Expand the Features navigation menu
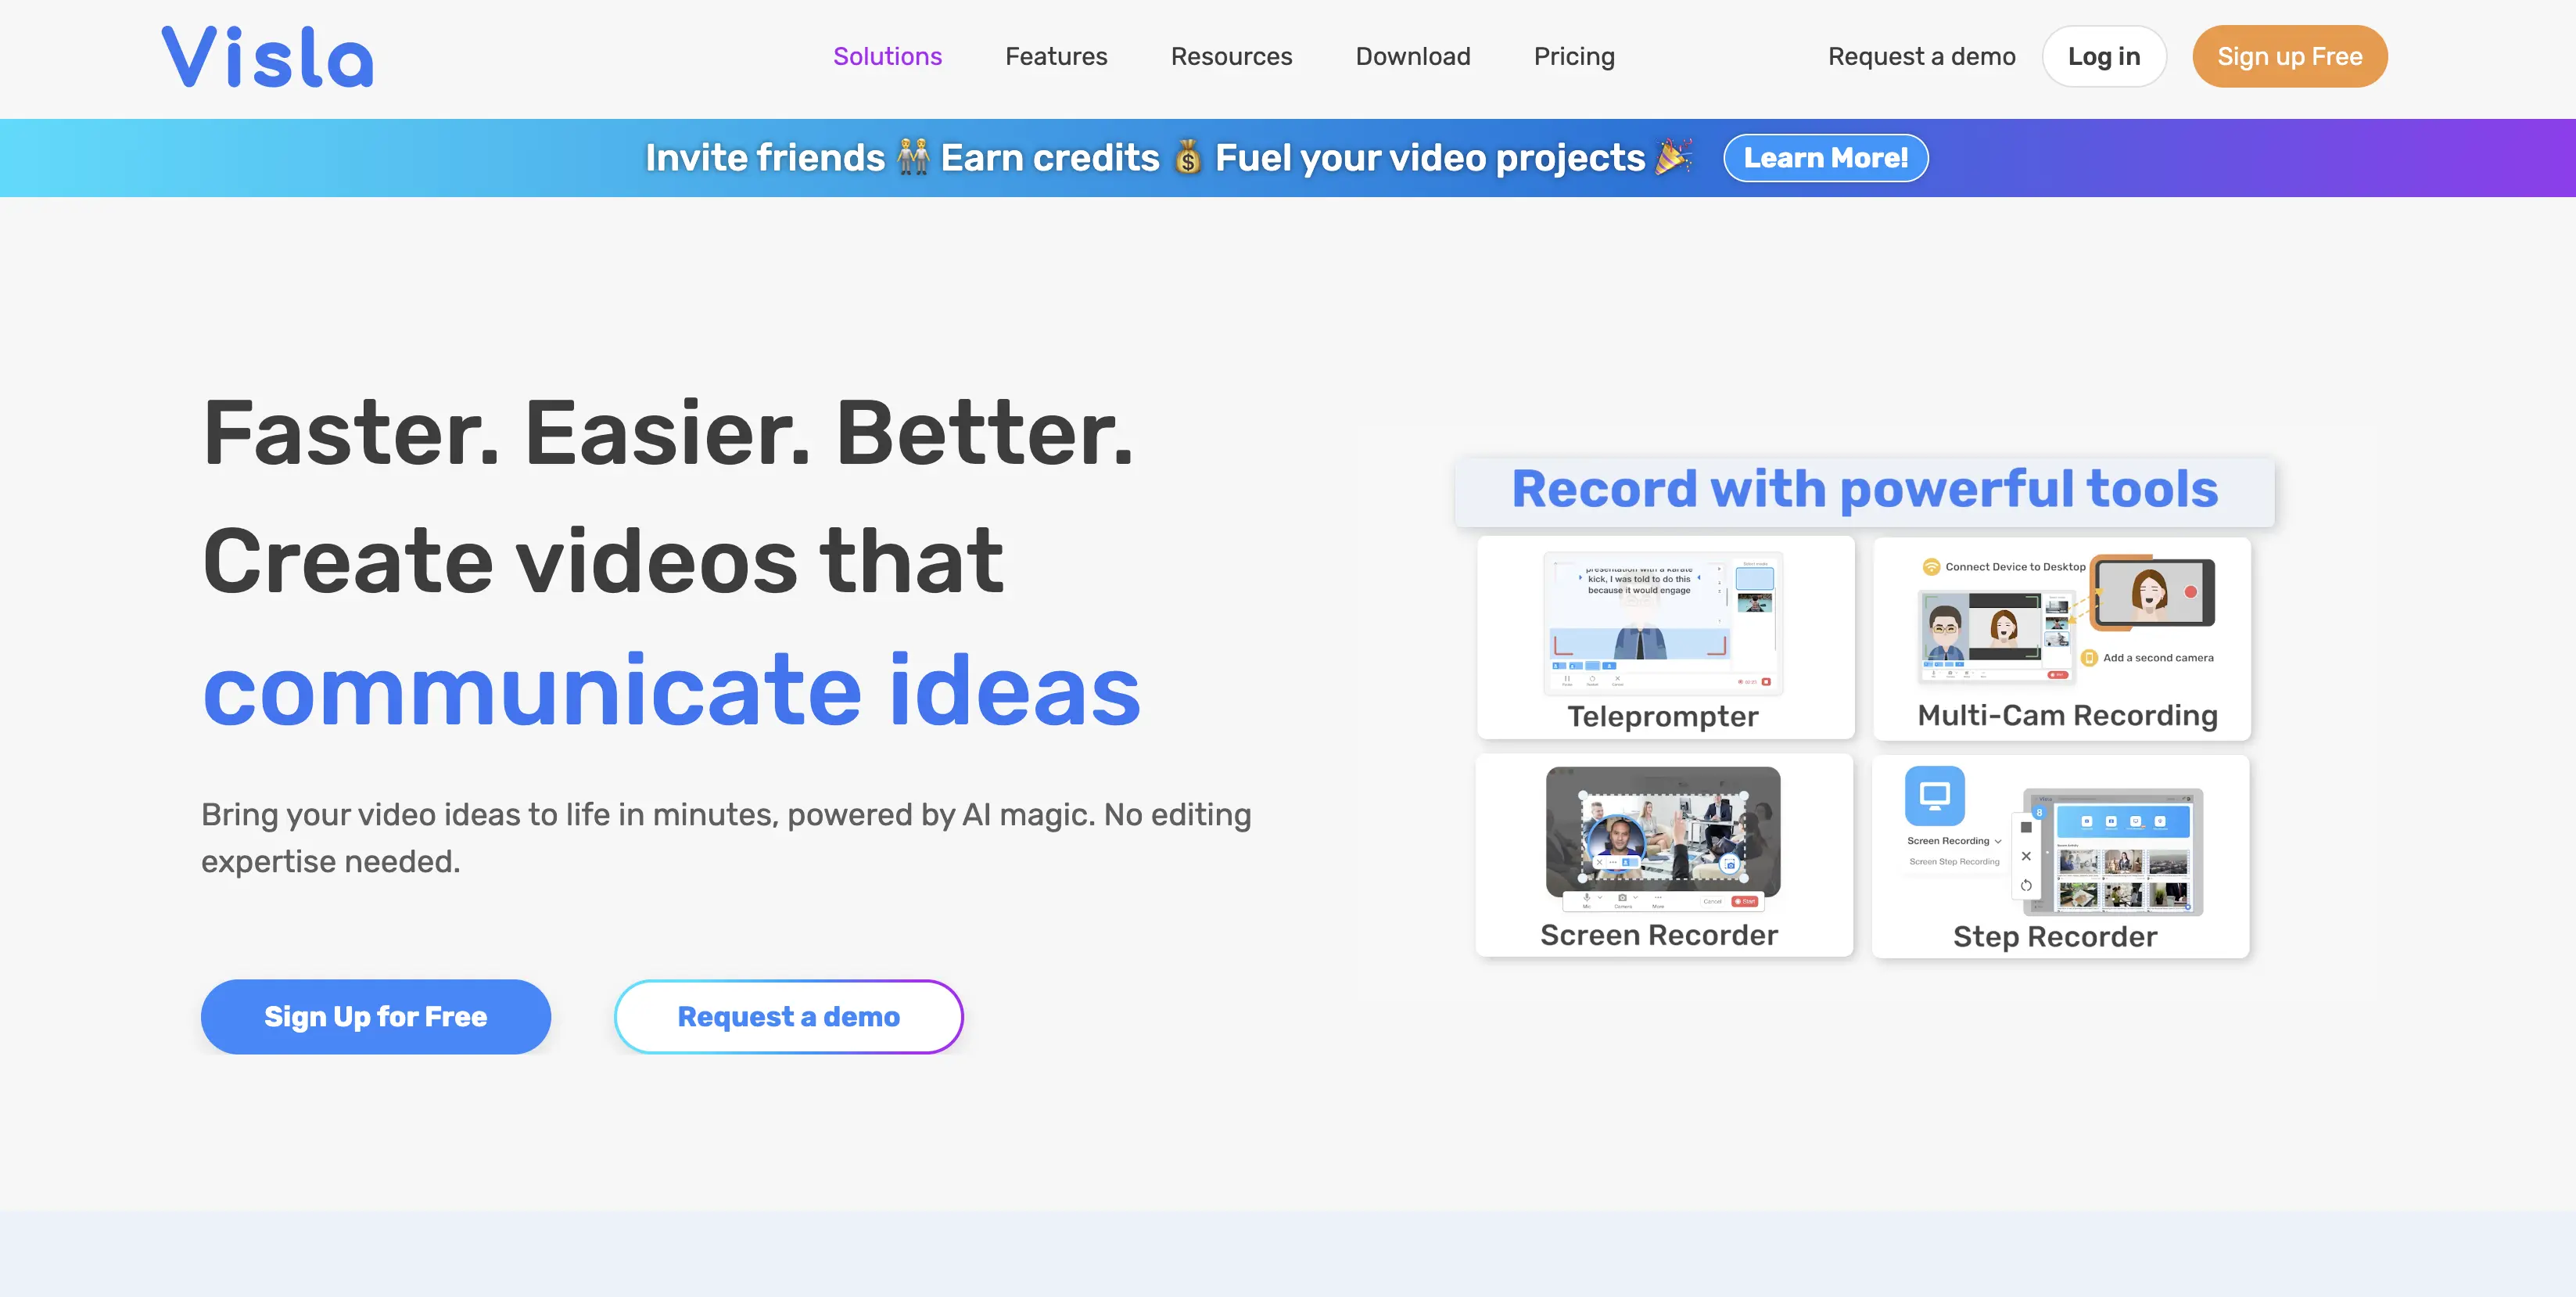Screen dimensions: 2576x1297 point(1057,56)
